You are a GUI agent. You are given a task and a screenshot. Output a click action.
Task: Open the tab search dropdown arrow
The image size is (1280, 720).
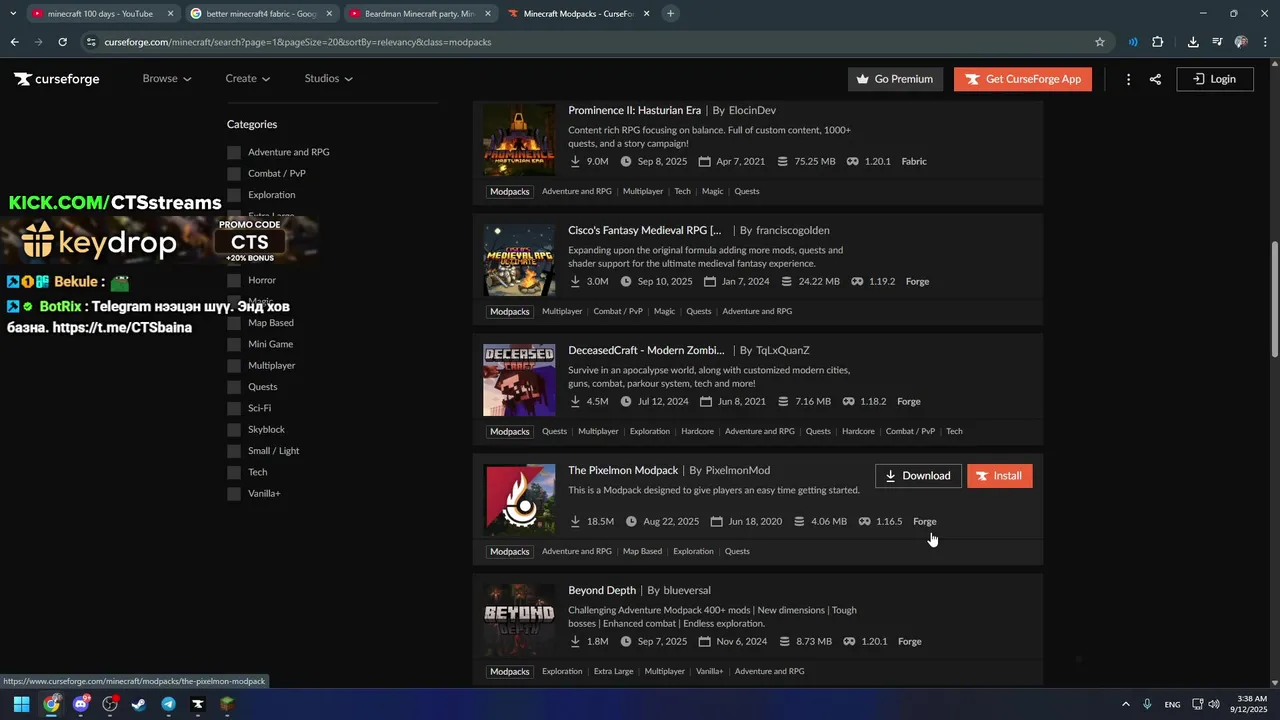click(x=12, y=14)
